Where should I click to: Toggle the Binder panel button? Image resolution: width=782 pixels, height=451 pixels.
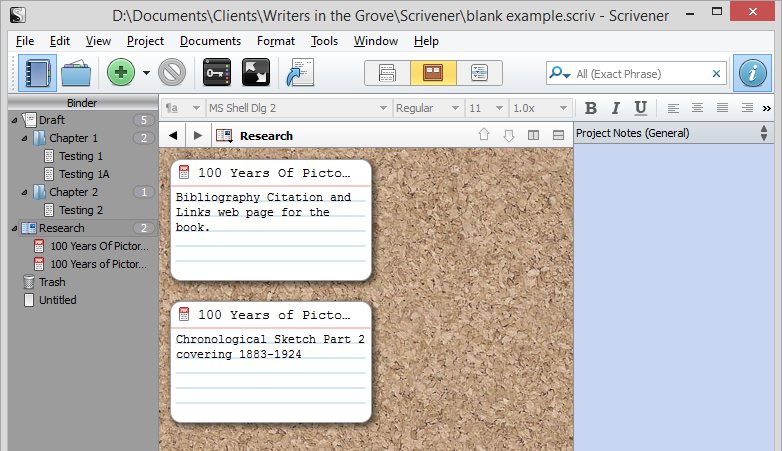click(37, 73)
